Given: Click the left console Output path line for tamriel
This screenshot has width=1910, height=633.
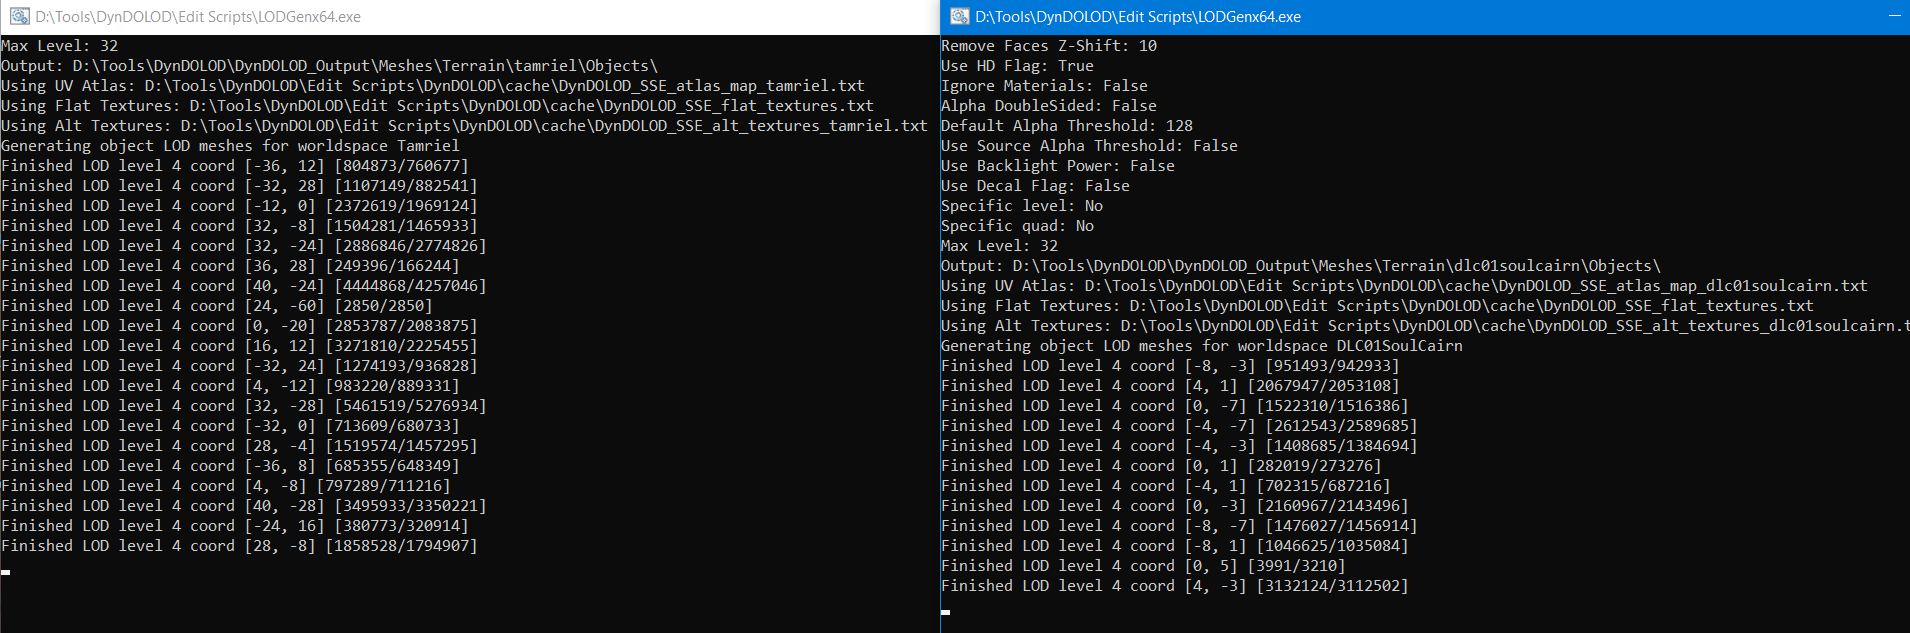Looking at the screenshot, I should 330,66.
